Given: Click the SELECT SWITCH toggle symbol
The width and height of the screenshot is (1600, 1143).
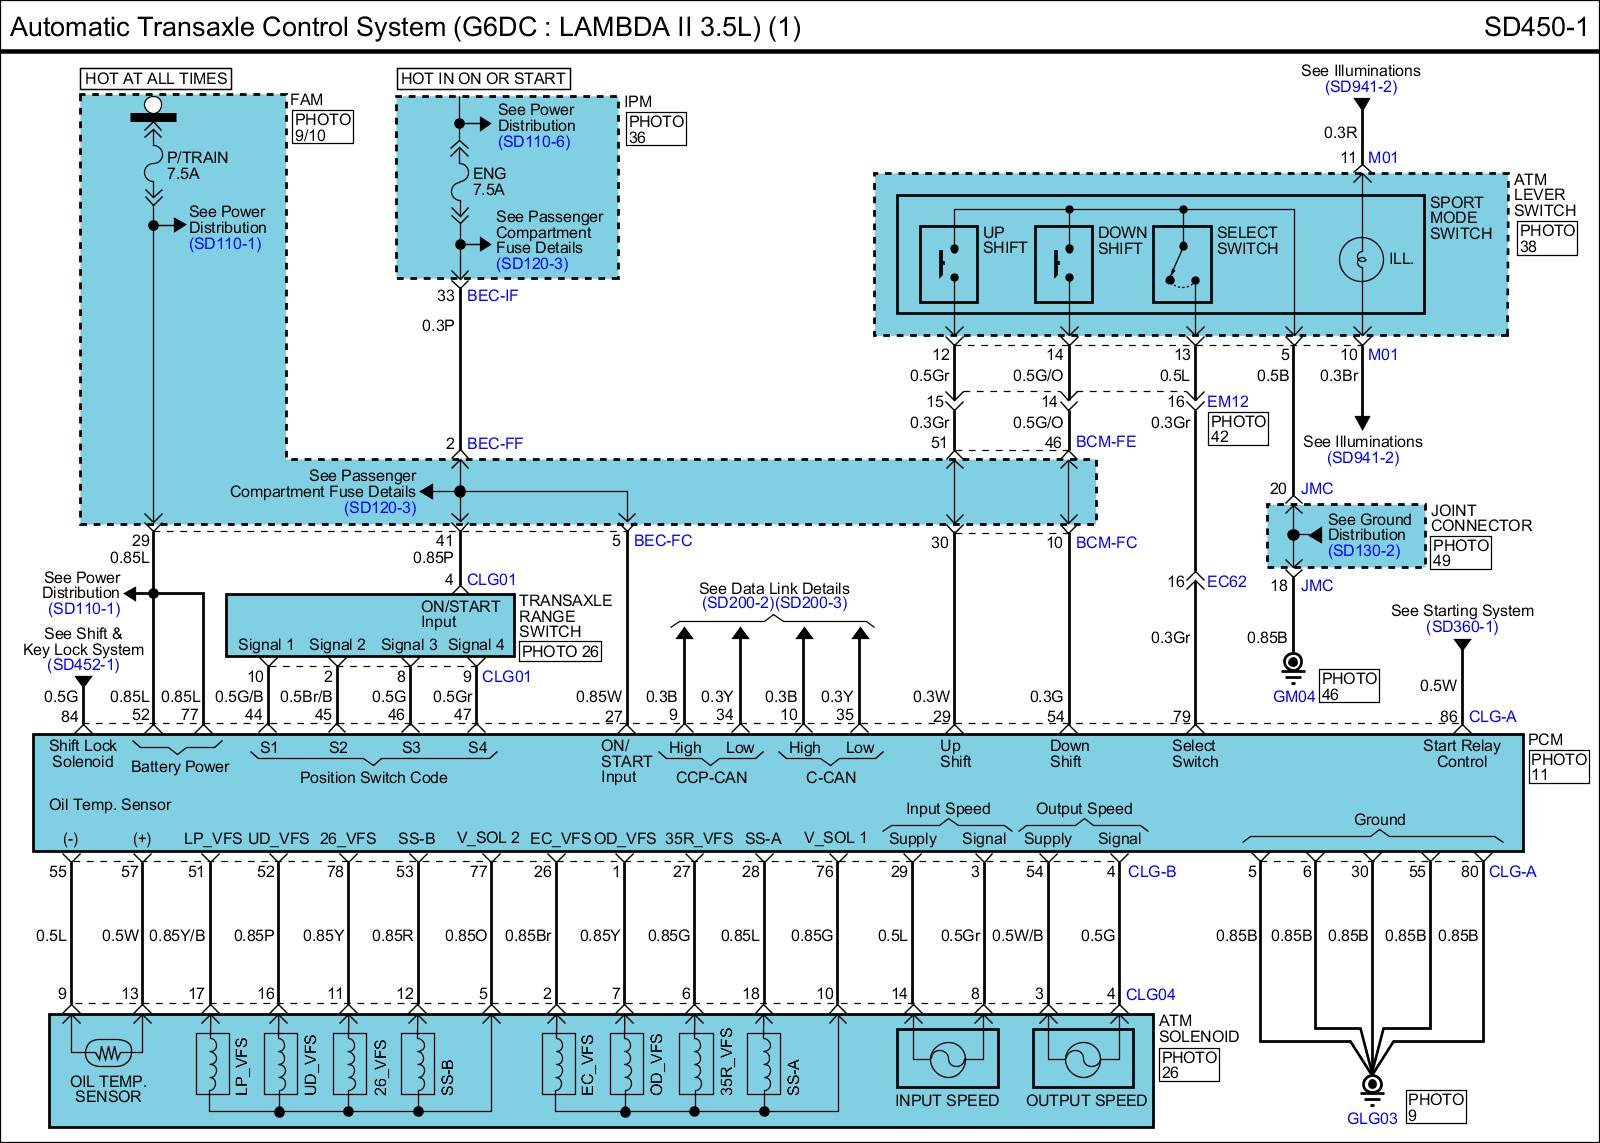Looking at the screenshot, I should click(x=1182, y=263).
